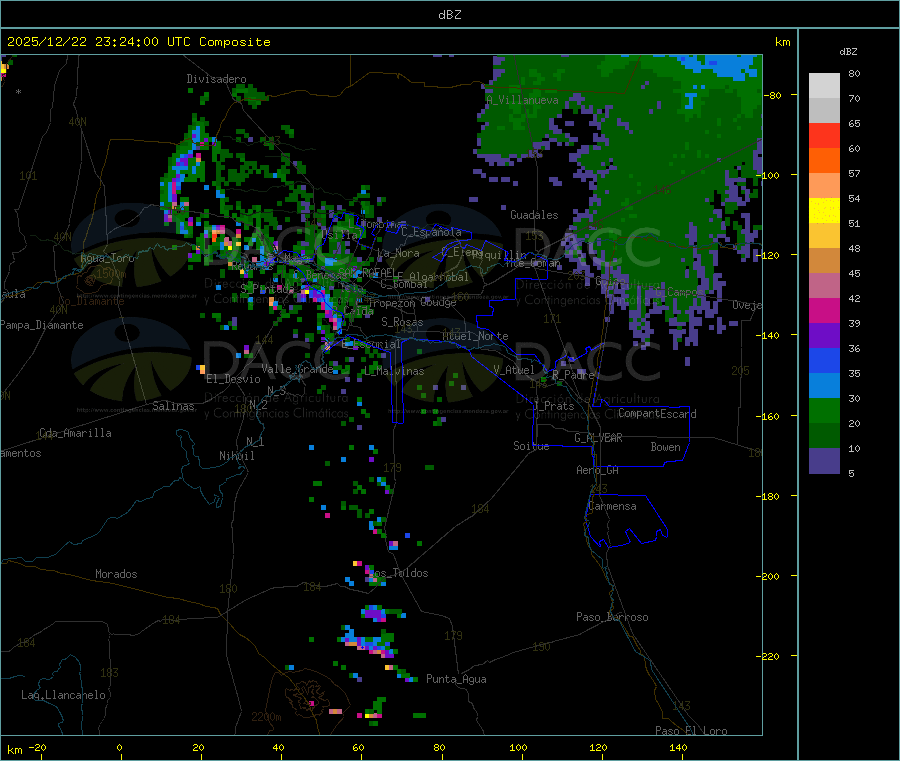
Task: Click the magenta 39-42 dBZ legend swatch
Action: click(824, 310)
